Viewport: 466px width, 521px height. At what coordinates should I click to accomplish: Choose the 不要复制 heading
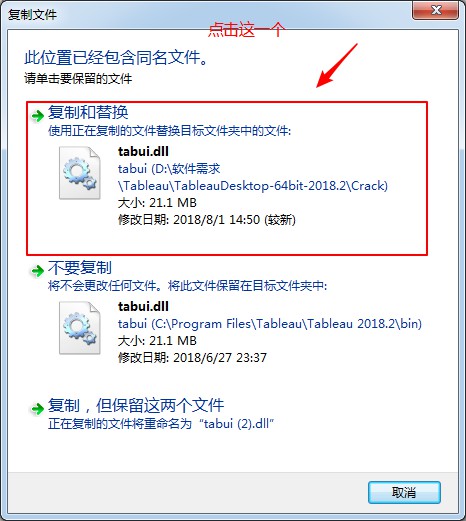pyautogui.click(x=80, y=267)
